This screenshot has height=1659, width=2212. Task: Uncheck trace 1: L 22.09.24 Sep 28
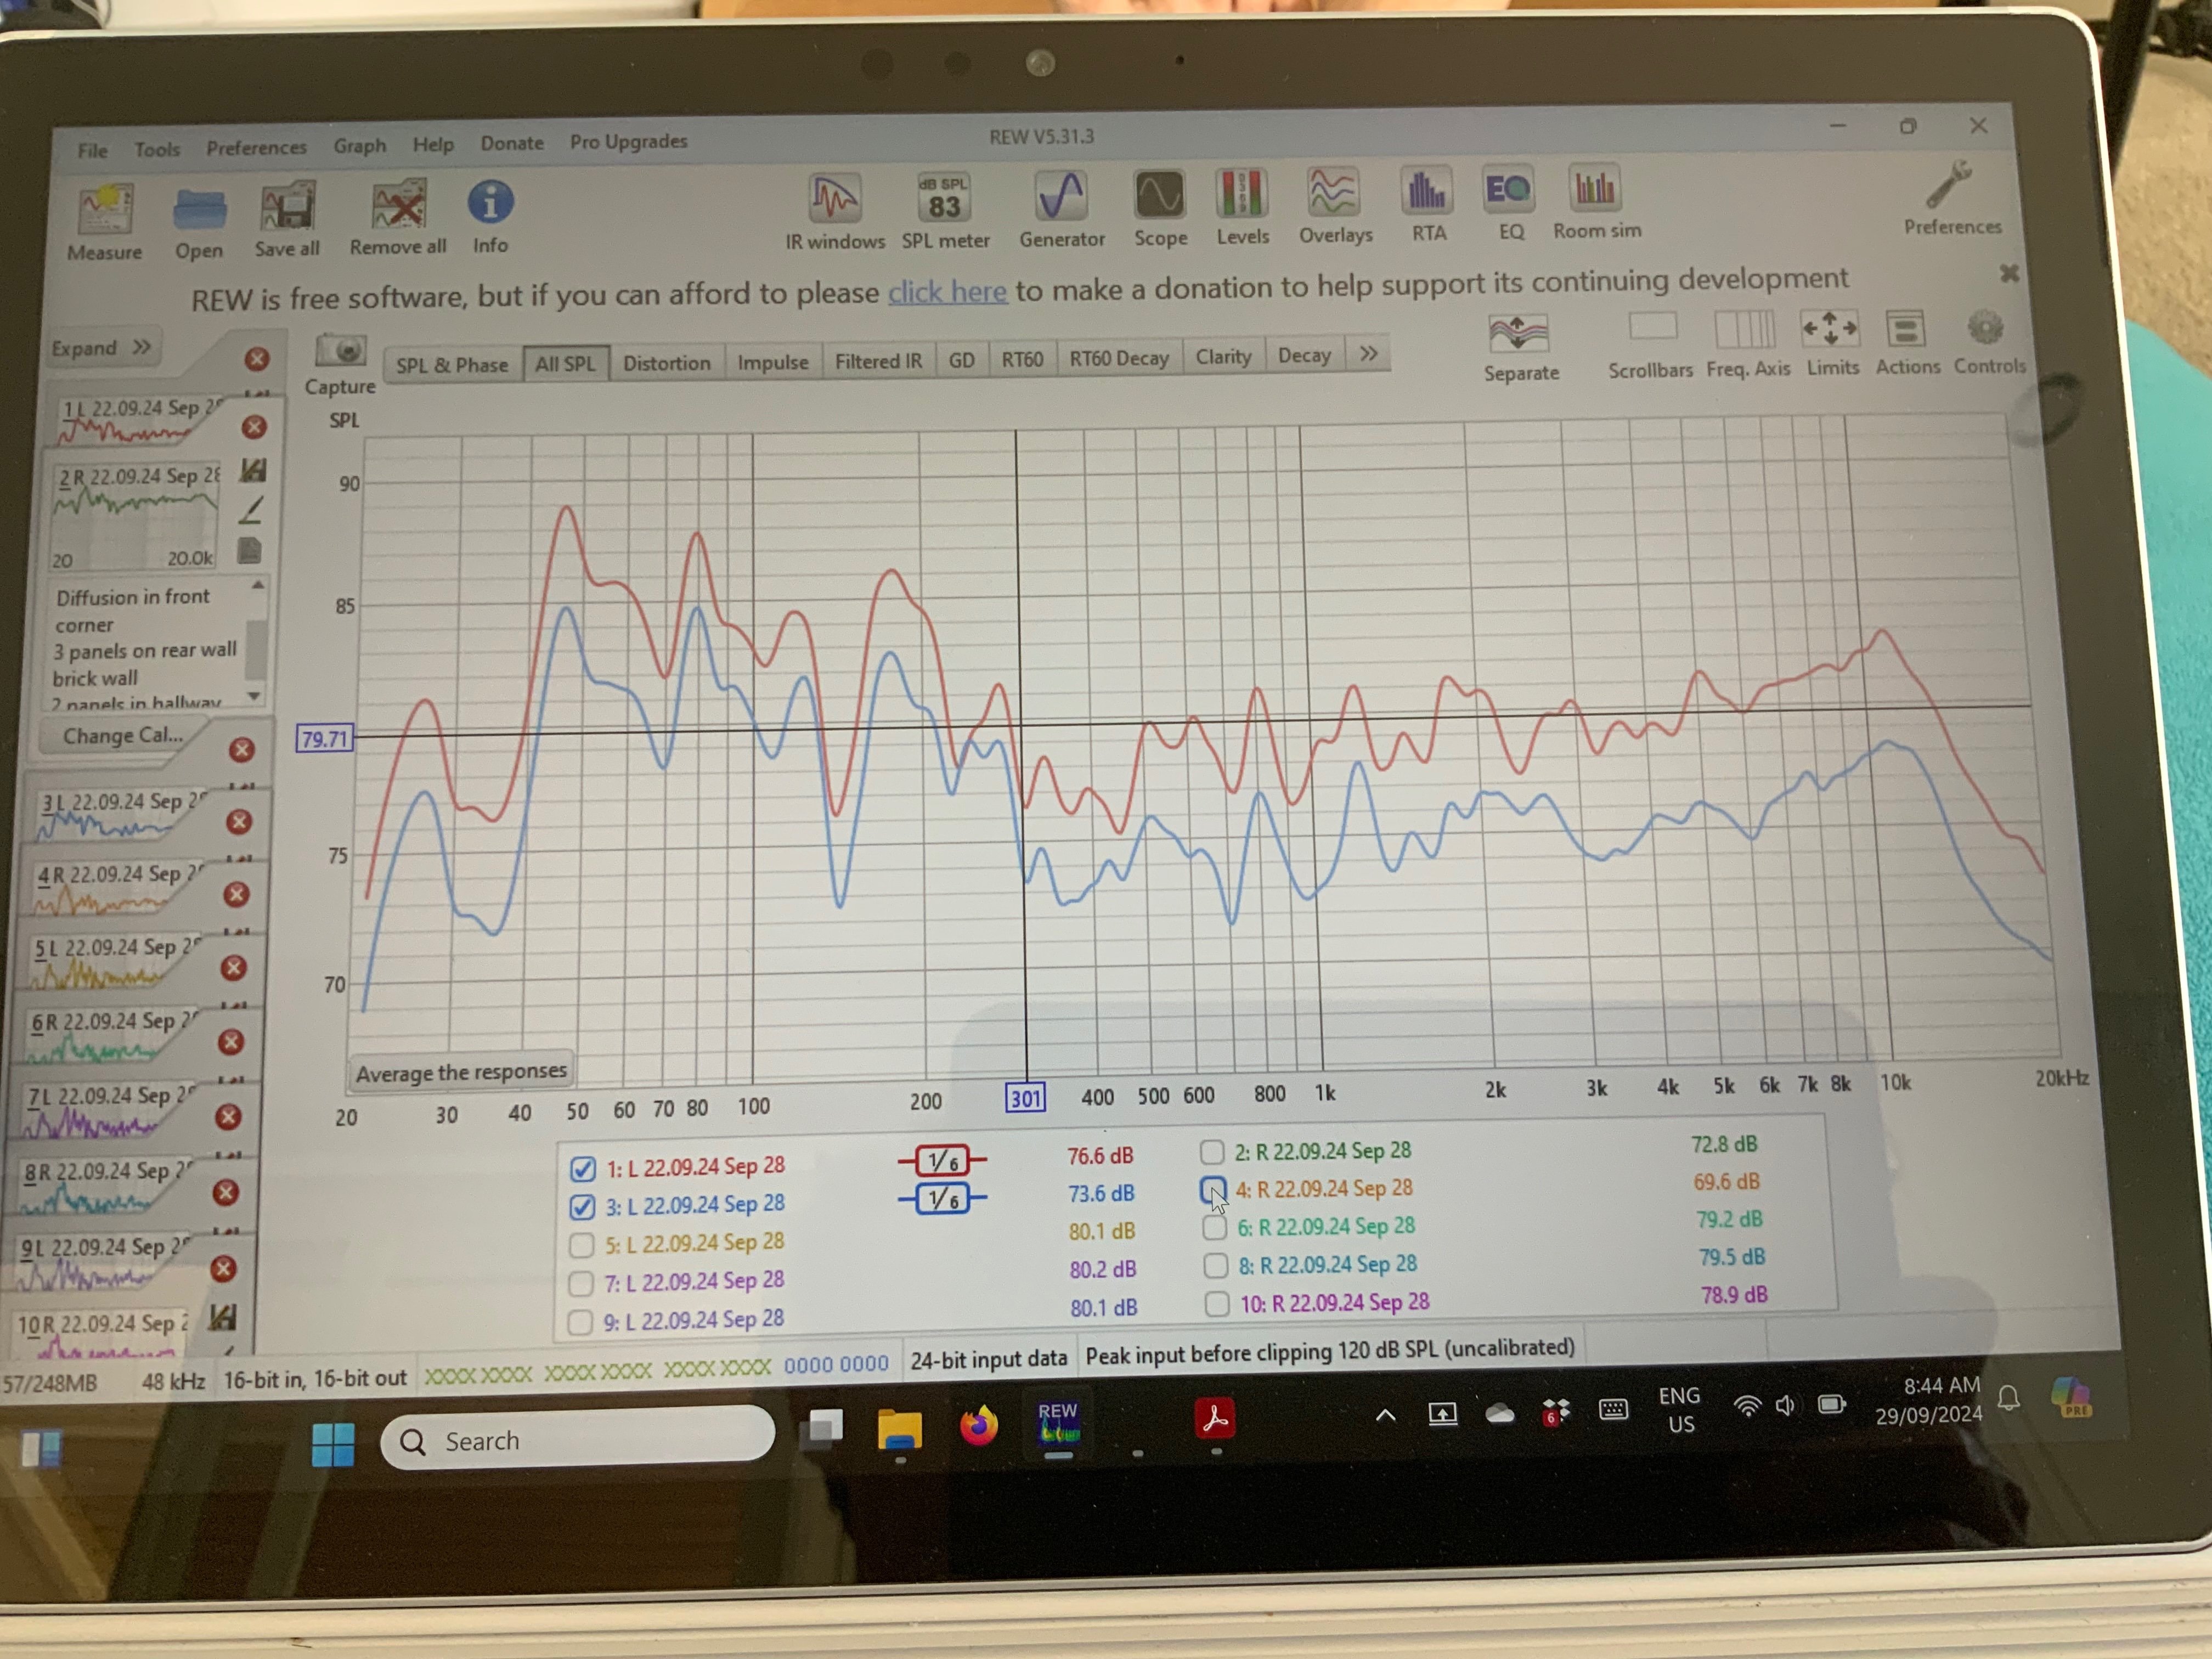pyautogui.click(x=583, y=1168)
